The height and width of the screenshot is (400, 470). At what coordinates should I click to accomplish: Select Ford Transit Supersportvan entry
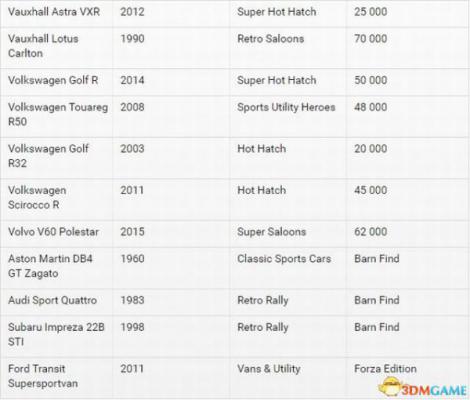coord(43,376)
